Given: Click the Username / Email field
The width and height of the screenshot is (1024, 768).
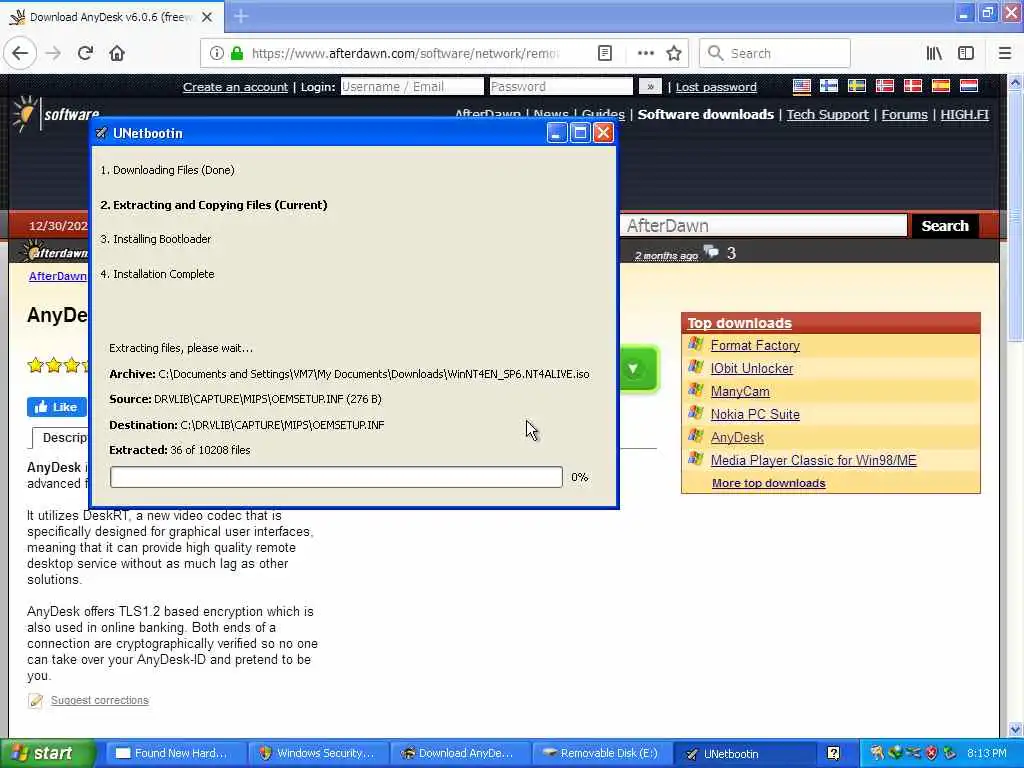Looking at the screenshot, I should pos(412,86).
